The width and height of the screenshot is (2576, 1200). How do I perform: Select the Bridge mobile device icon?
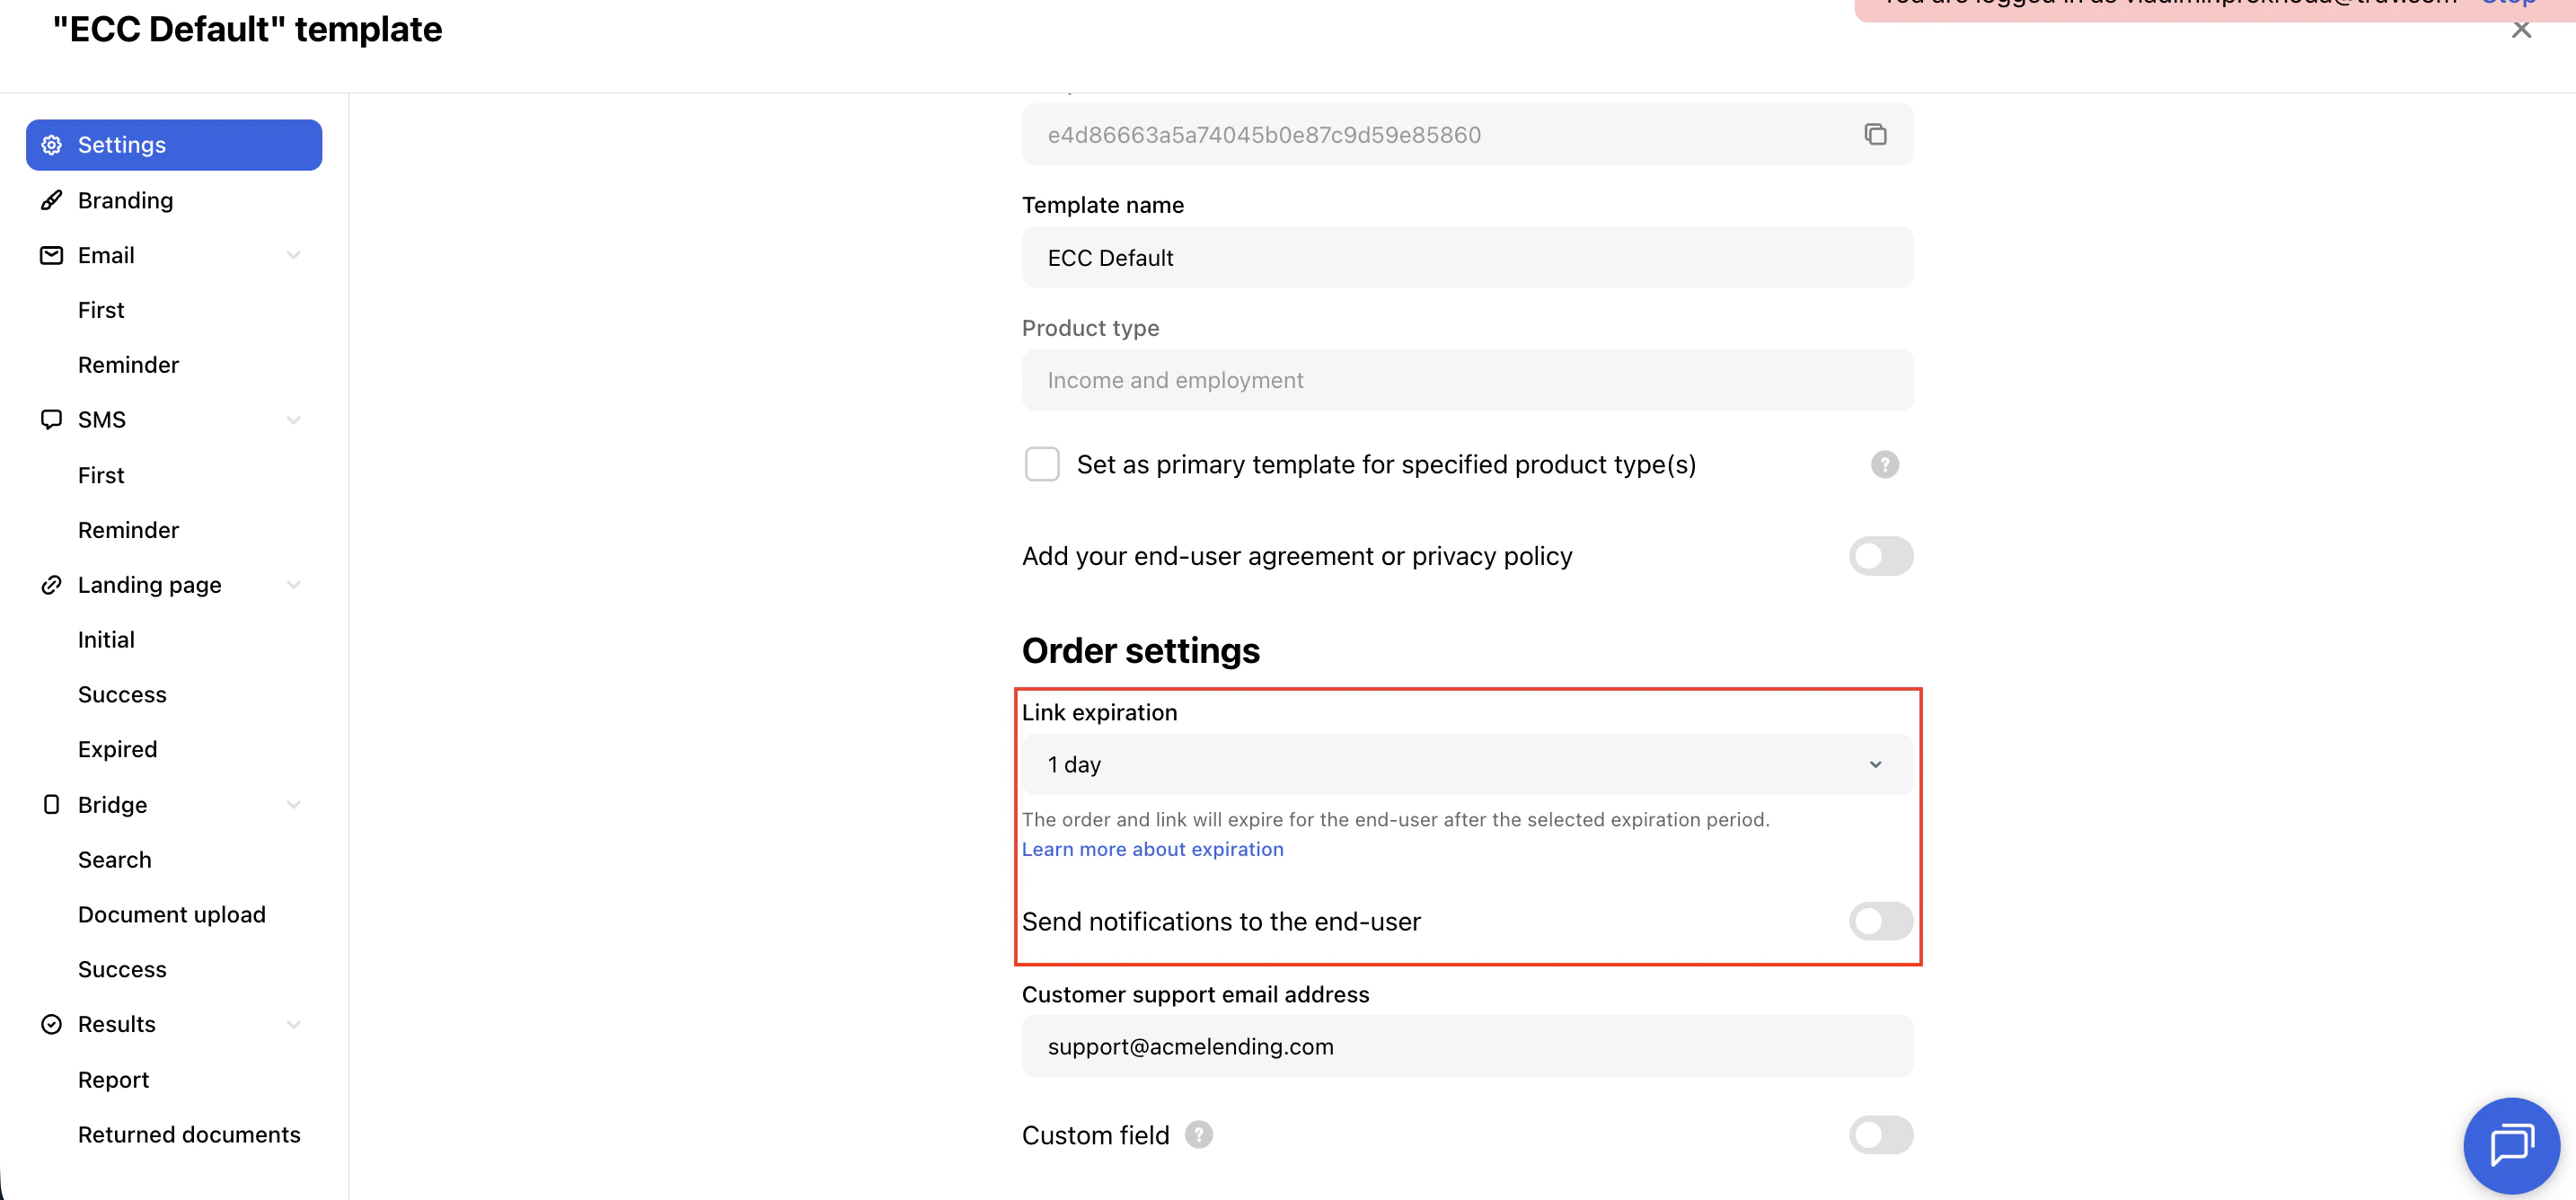[x=51, y=804]
